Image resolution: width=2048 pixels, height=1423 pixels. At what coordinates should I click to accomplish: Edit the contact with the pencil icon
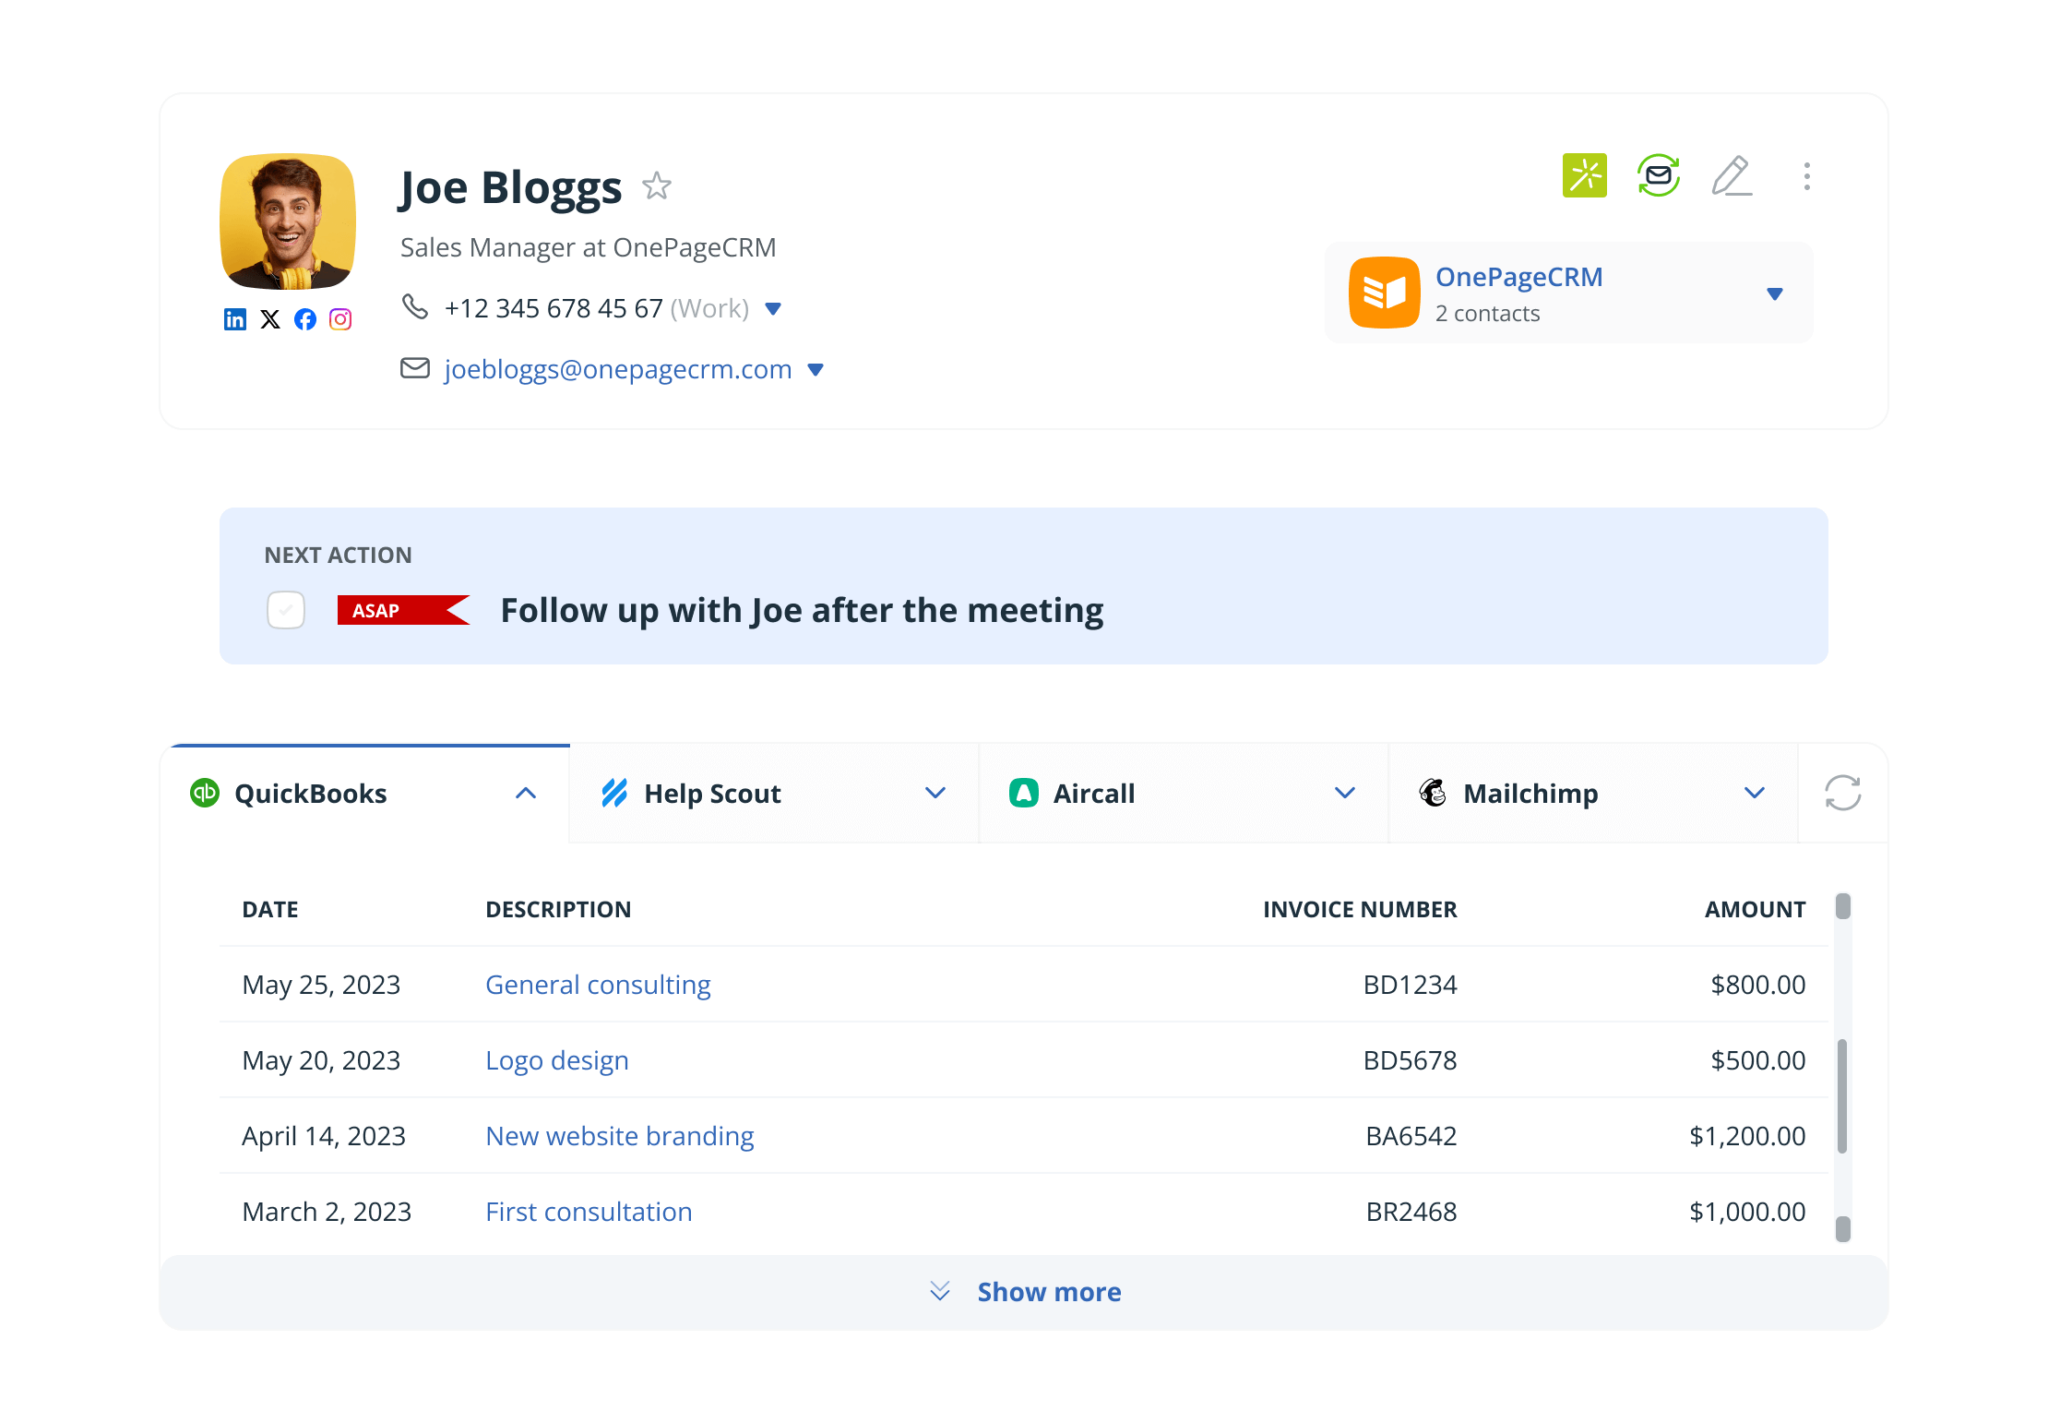[1732, 175]
